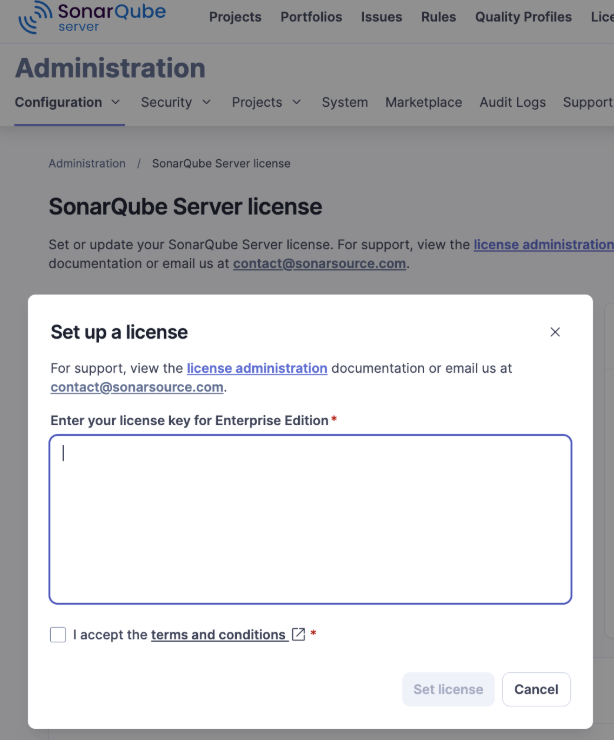
Task: Go to Rules in the navigation bar
Action: coord(438,17)
